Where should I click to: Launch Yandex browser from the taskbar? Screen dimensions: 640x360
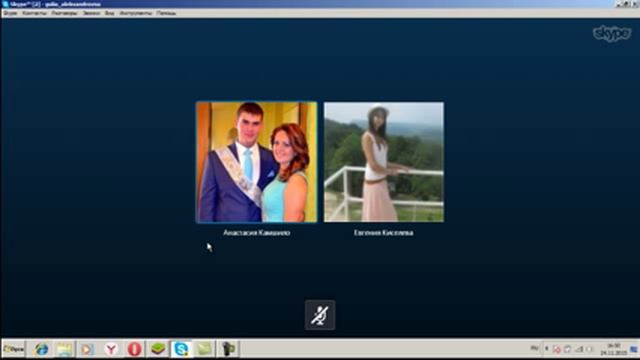(111, 349)
